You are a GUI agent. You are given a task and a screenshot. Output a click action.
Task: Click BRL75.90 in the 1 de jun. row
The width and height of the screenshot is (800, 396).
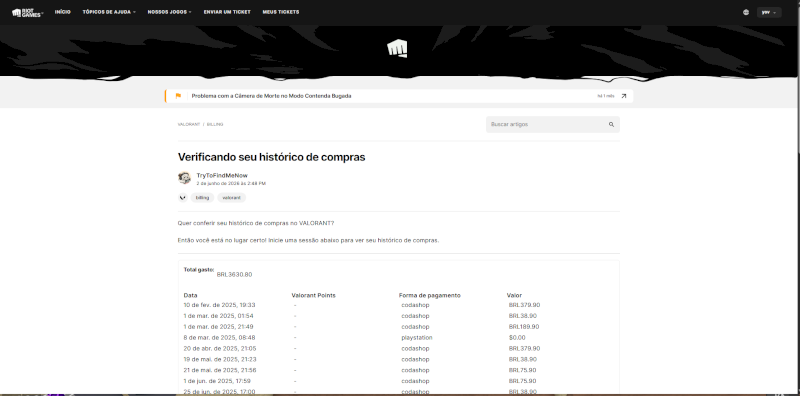[522, 381]
